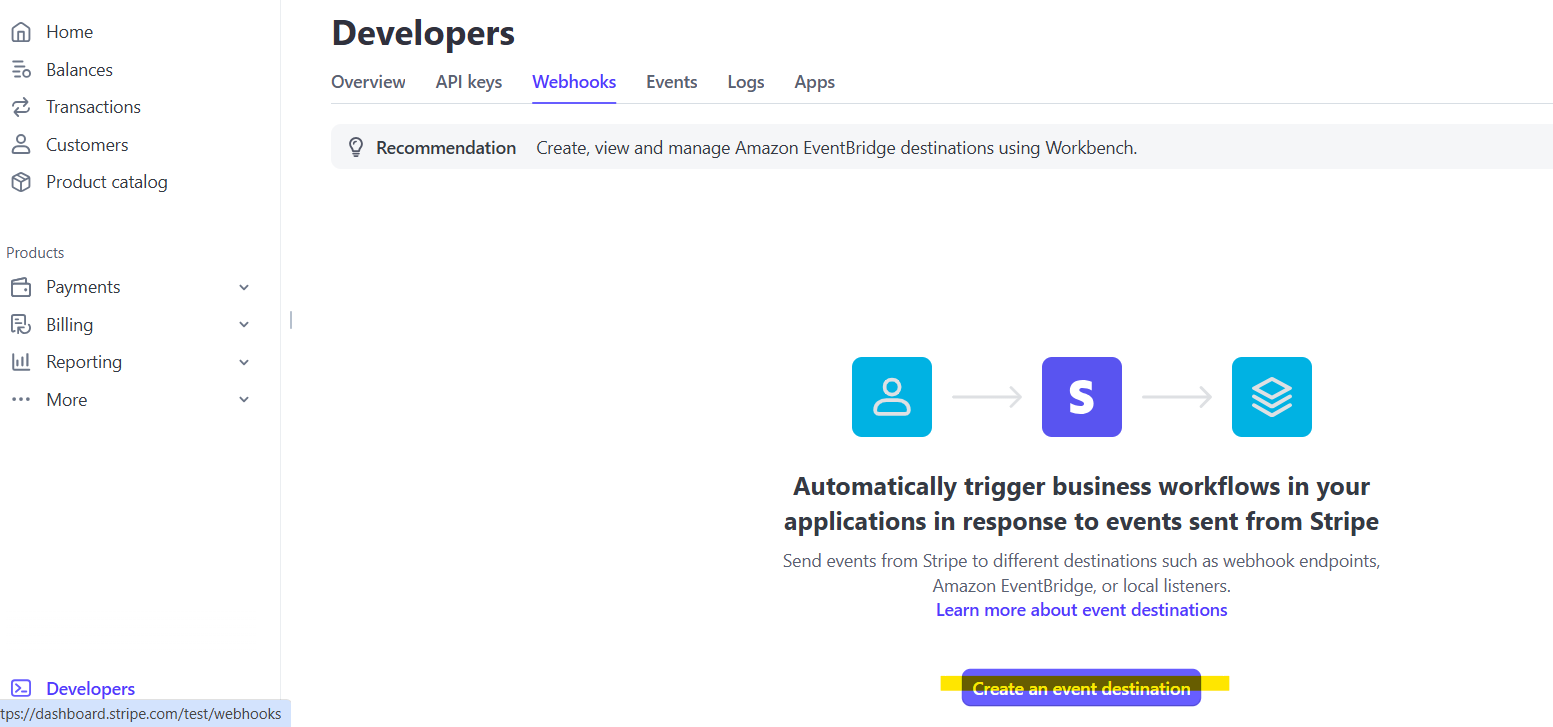Switch to the API keys tab
This screenshot has width=1553, height=727.
[469, 82]
